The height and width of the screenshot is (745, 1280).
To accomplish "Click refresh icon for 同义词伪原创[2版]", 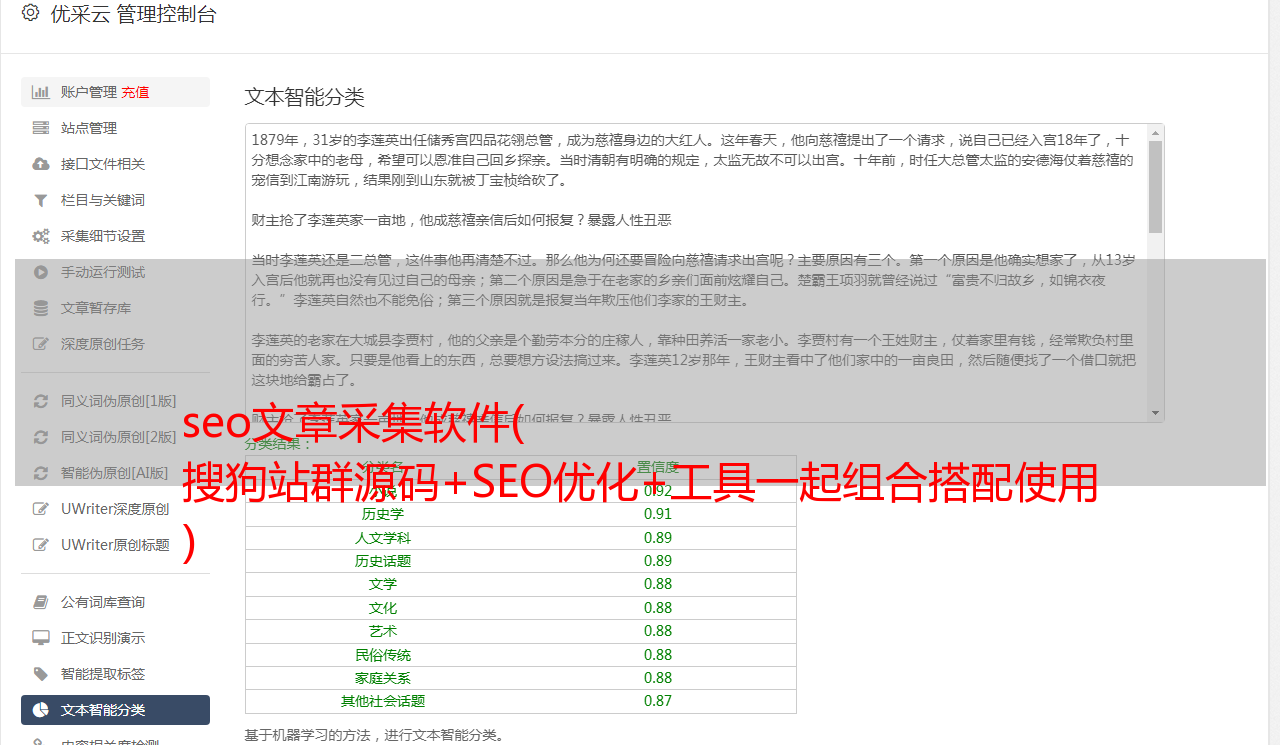I will (x=41, y=437).
